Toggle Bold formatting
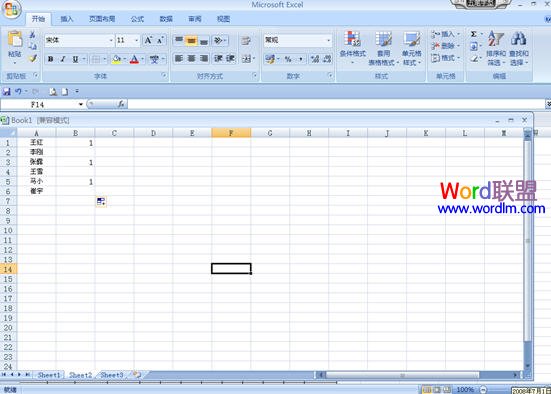551x394 pixels. coord(51,59)
